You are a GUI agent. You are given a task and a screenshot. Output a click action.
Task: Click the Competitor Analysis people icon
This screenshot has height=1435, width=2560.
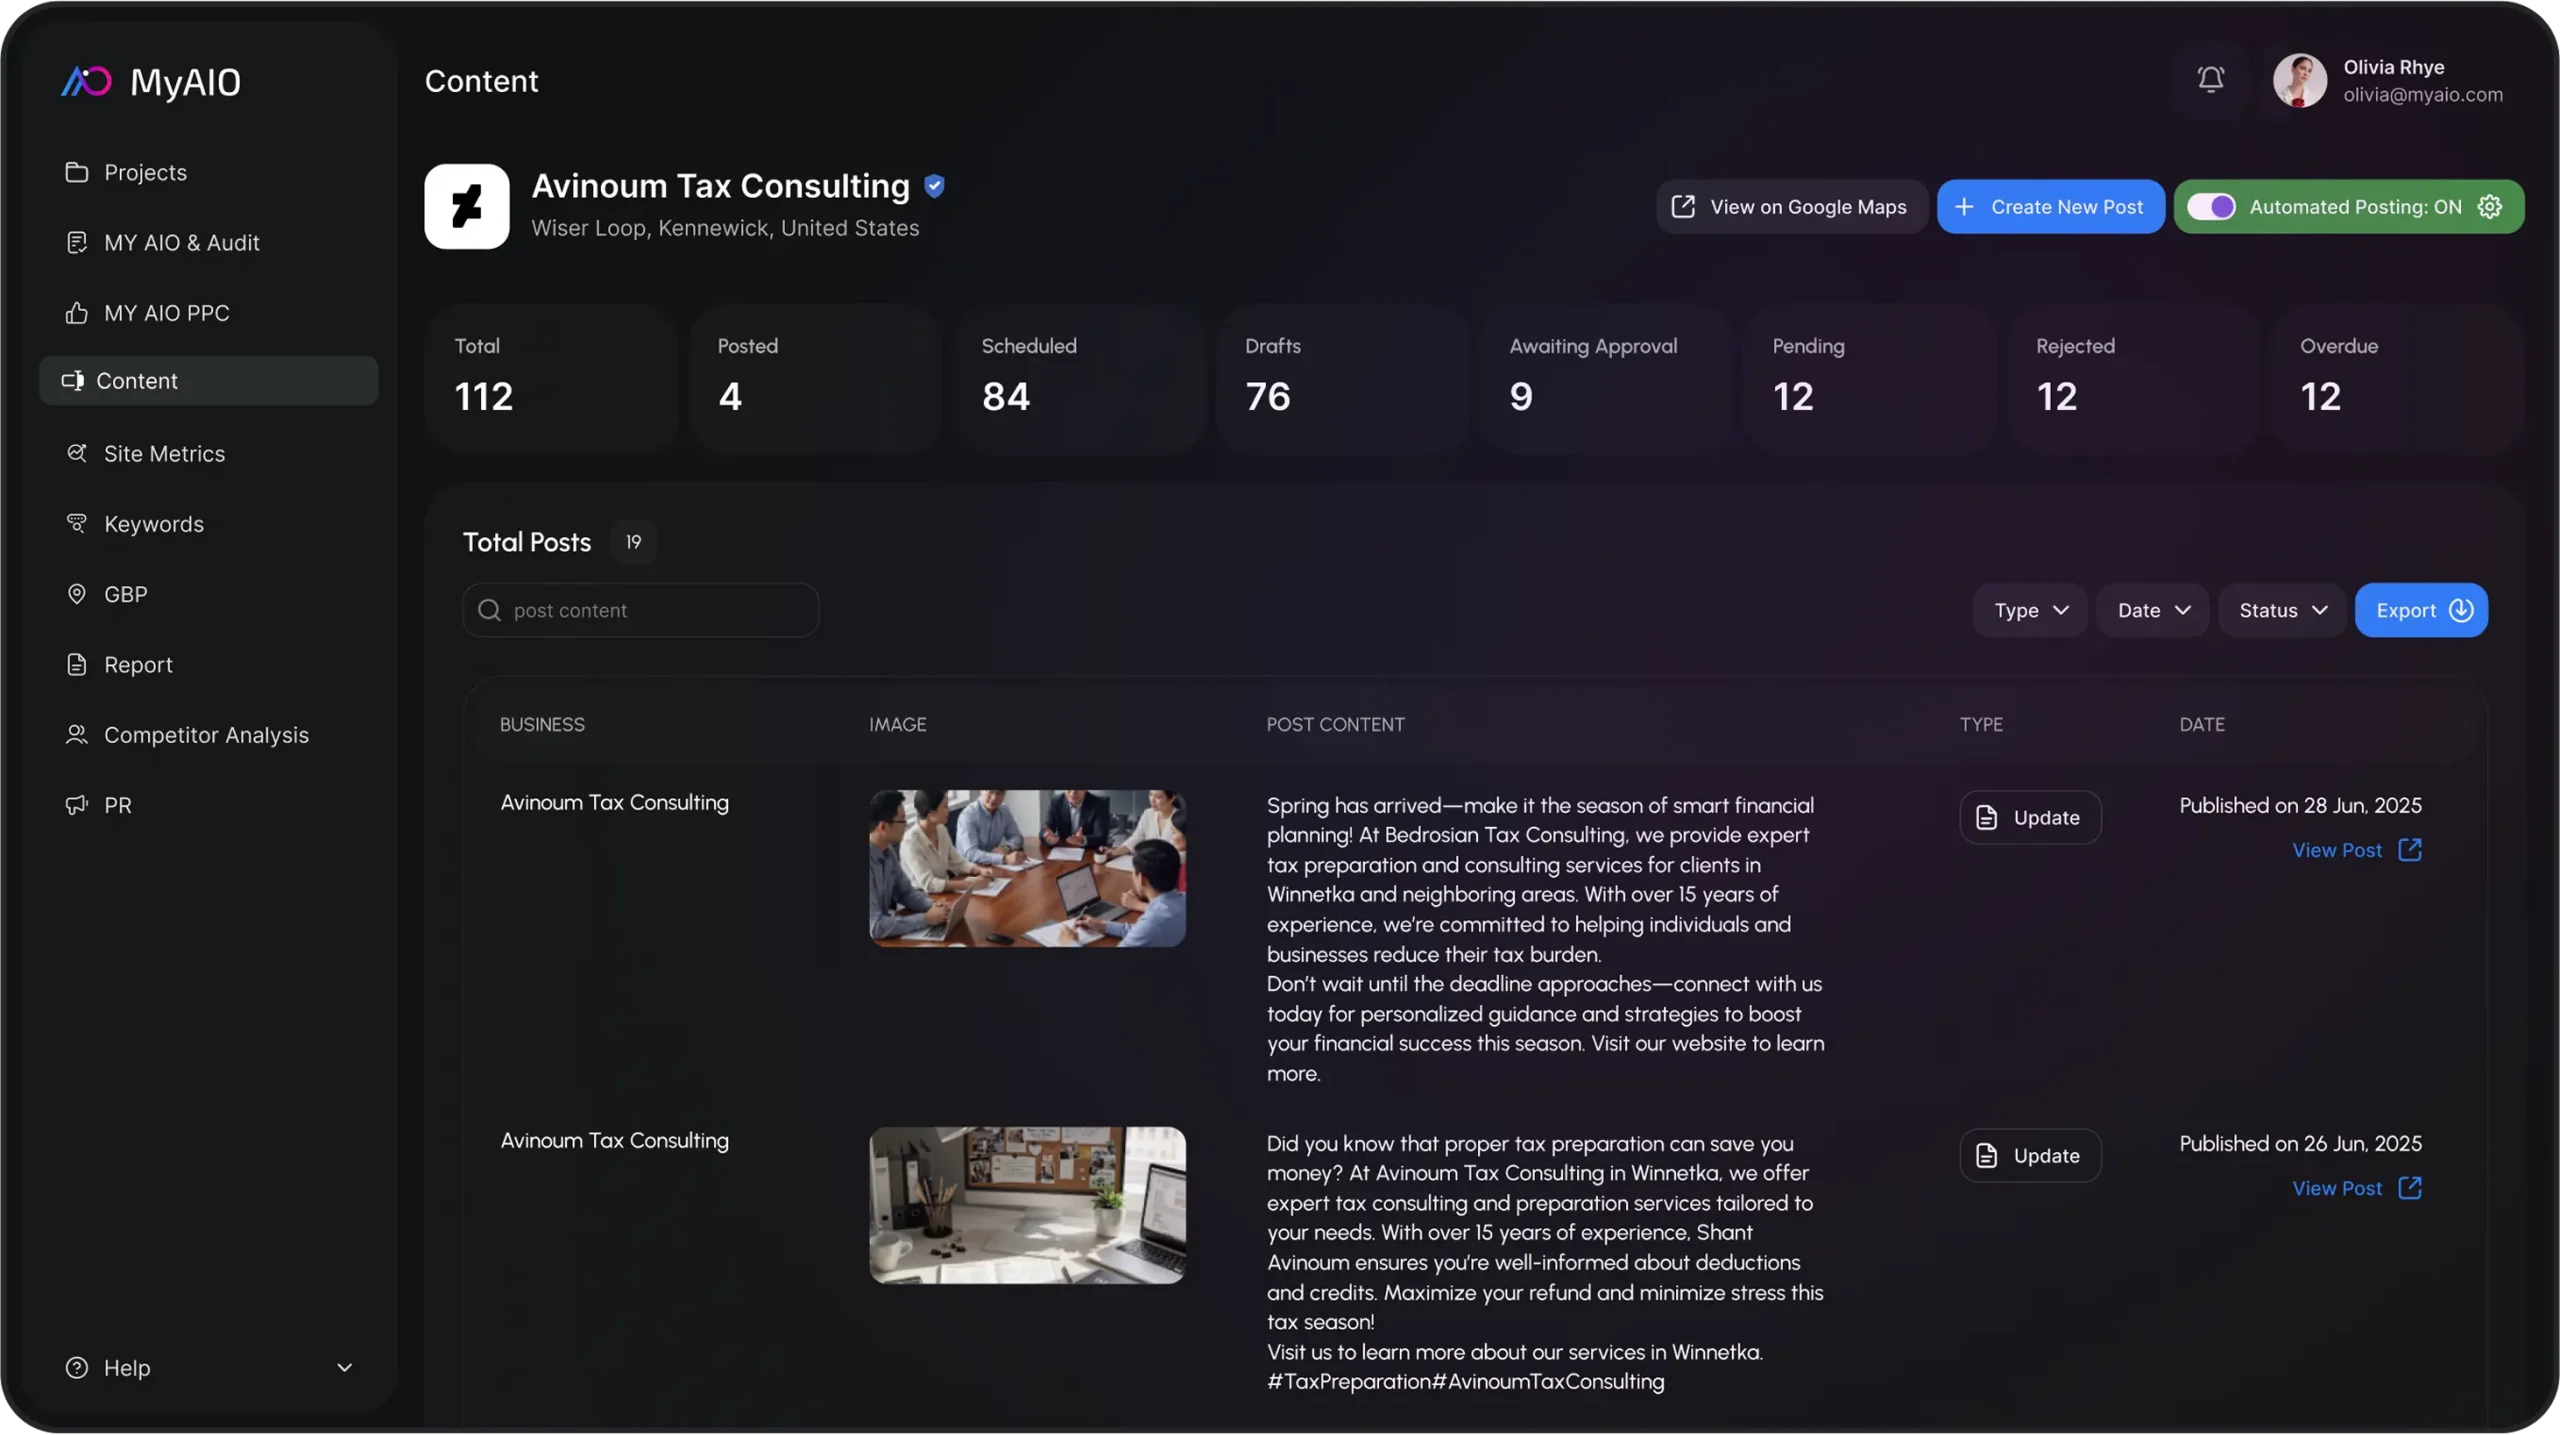pos(76,734)
